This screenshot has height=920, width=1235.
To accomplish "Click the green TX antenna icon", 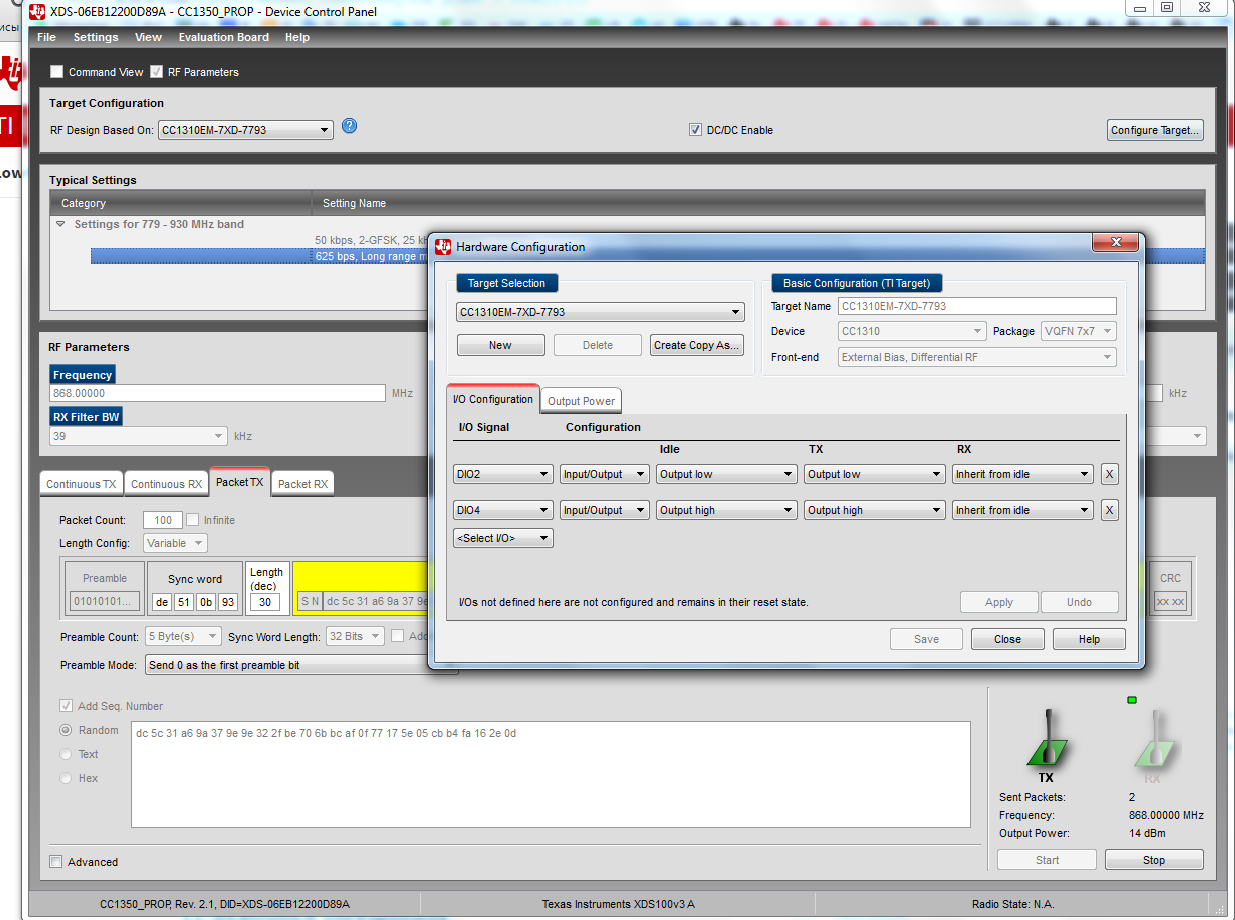I will click(x=1046, y=740).
